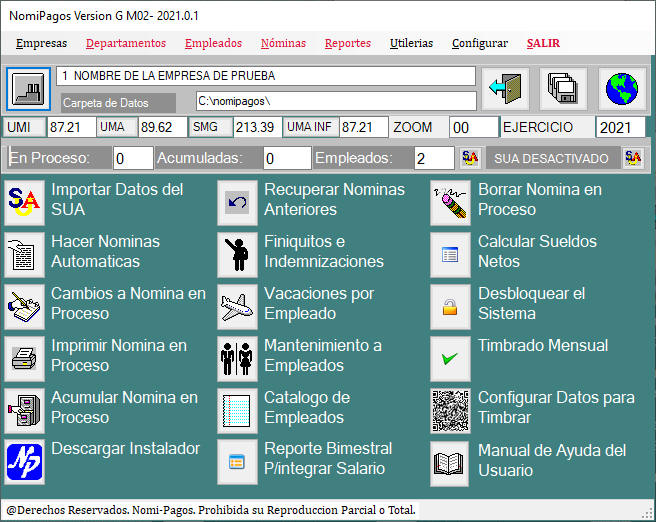Open Vacaciones por Empleado airplane icon
656x522 pixels.
(238, 304)
